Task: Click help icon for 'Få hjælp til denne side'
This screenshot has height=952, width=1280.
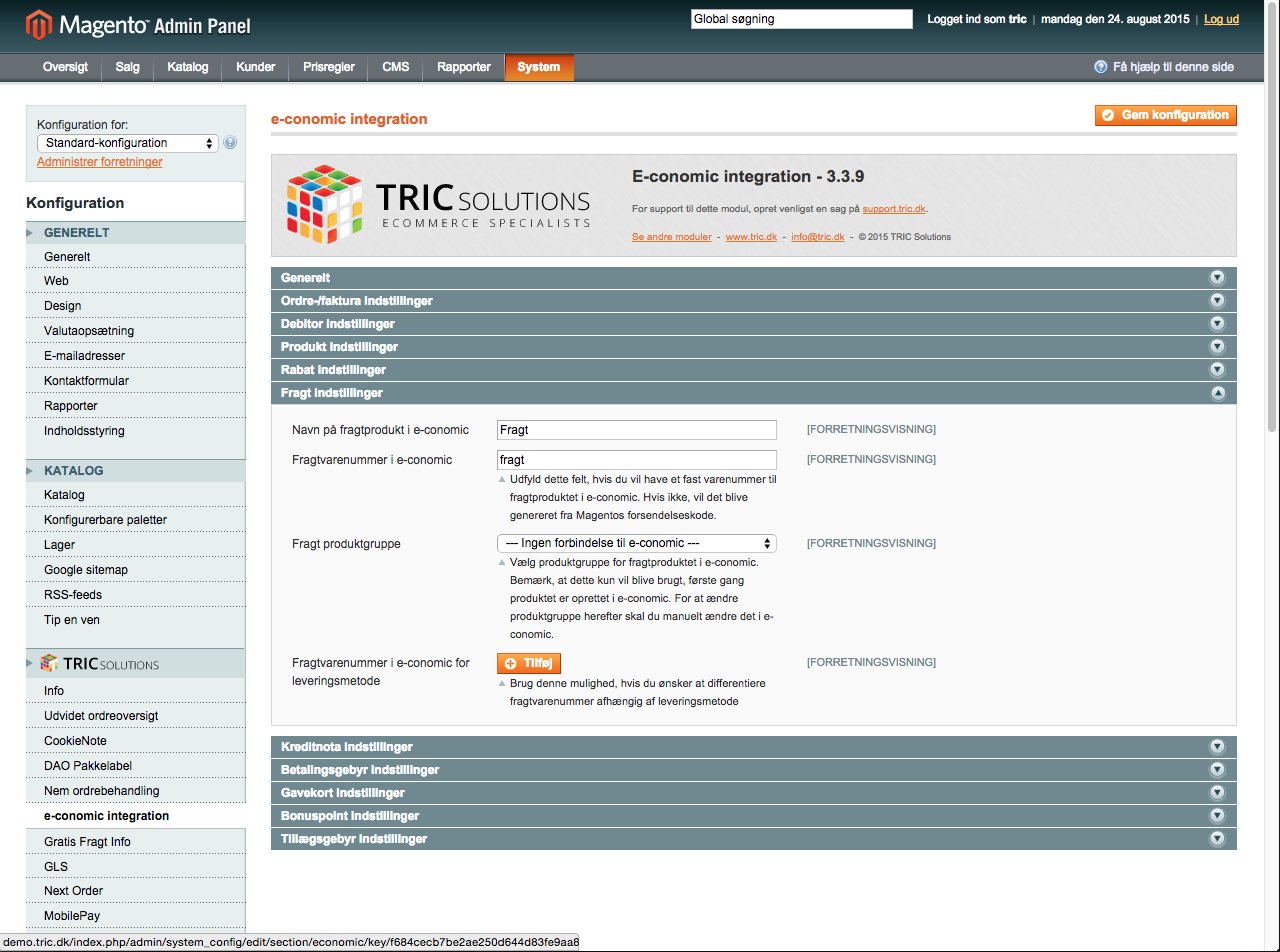Action: coord(1101,67)
